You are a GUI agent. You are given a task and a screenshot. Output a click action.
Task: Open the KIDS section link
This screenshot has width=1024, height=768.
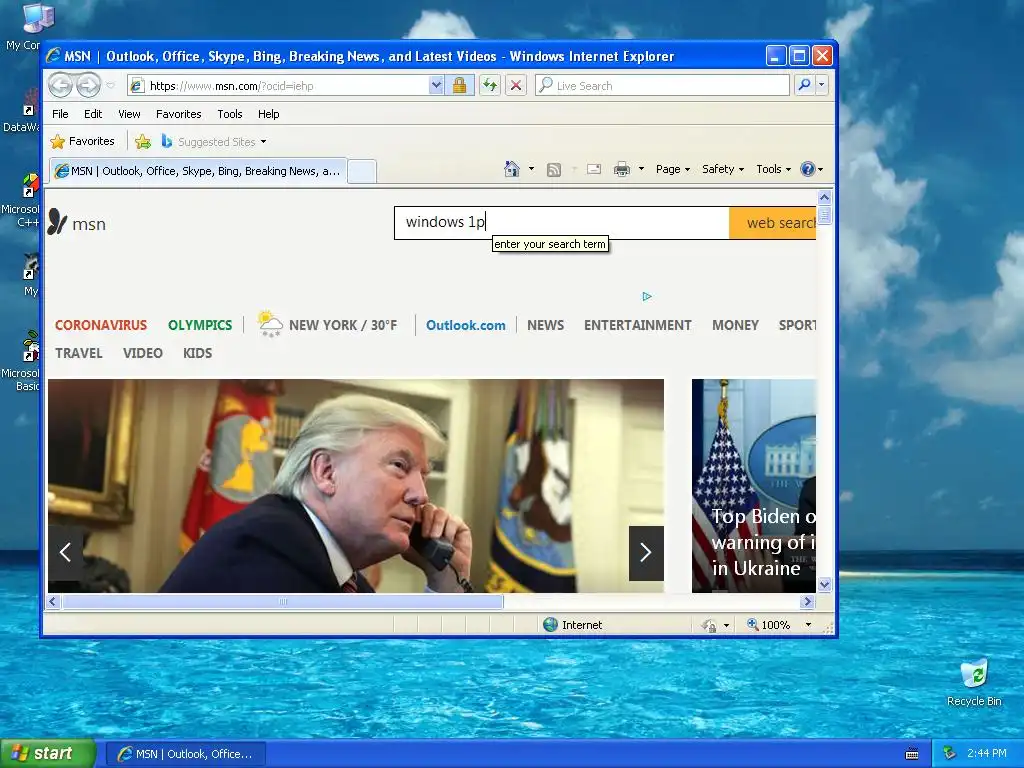click(x=197, y=353)
